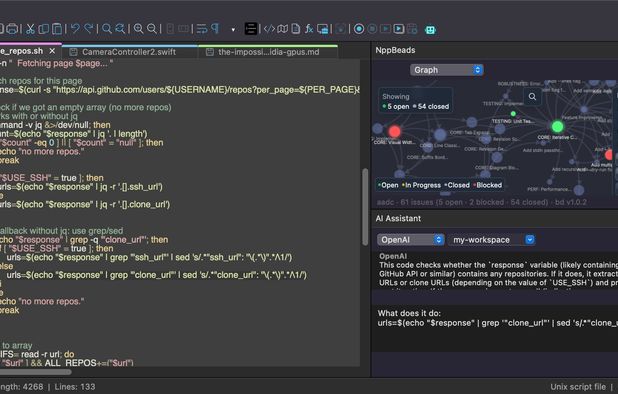Open the Function List fx icon
This screenshot has height=394, width=618.
tap(309, 29)
